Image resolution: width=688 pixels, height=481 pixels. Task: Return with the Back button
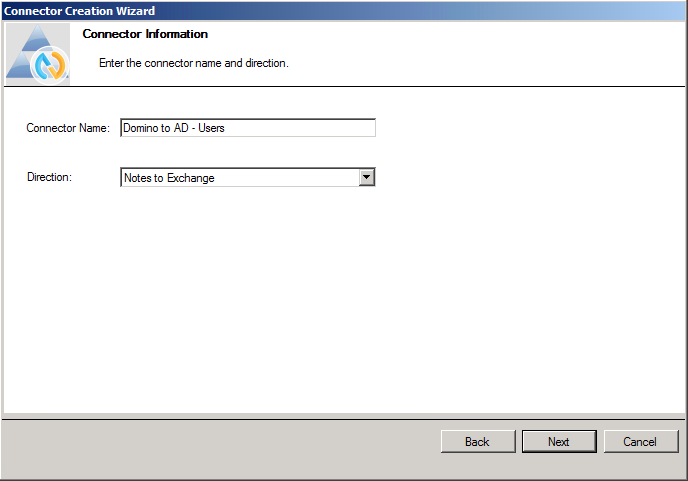(478, 442)
